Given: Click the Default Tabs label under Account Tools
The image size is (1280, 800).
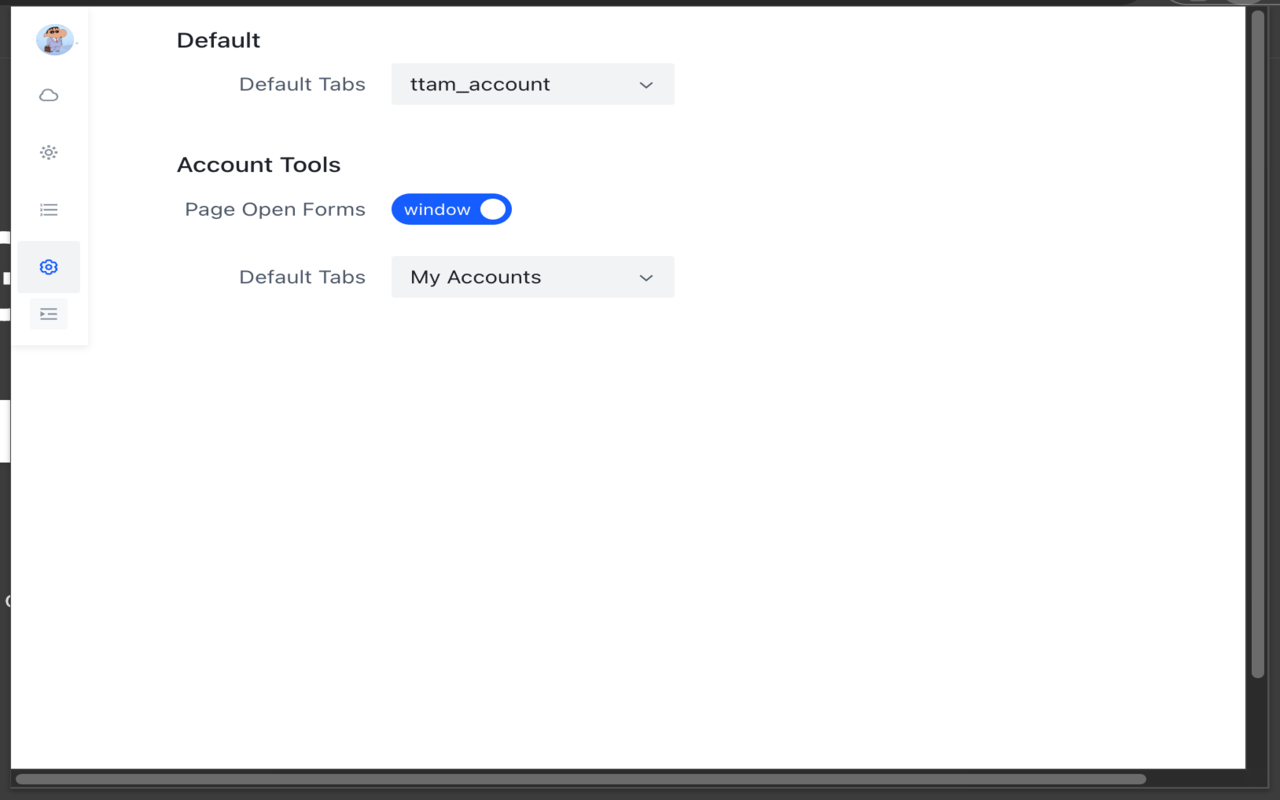Looking at the screenshot, I should pyautogui.click(x=302, y=277).
